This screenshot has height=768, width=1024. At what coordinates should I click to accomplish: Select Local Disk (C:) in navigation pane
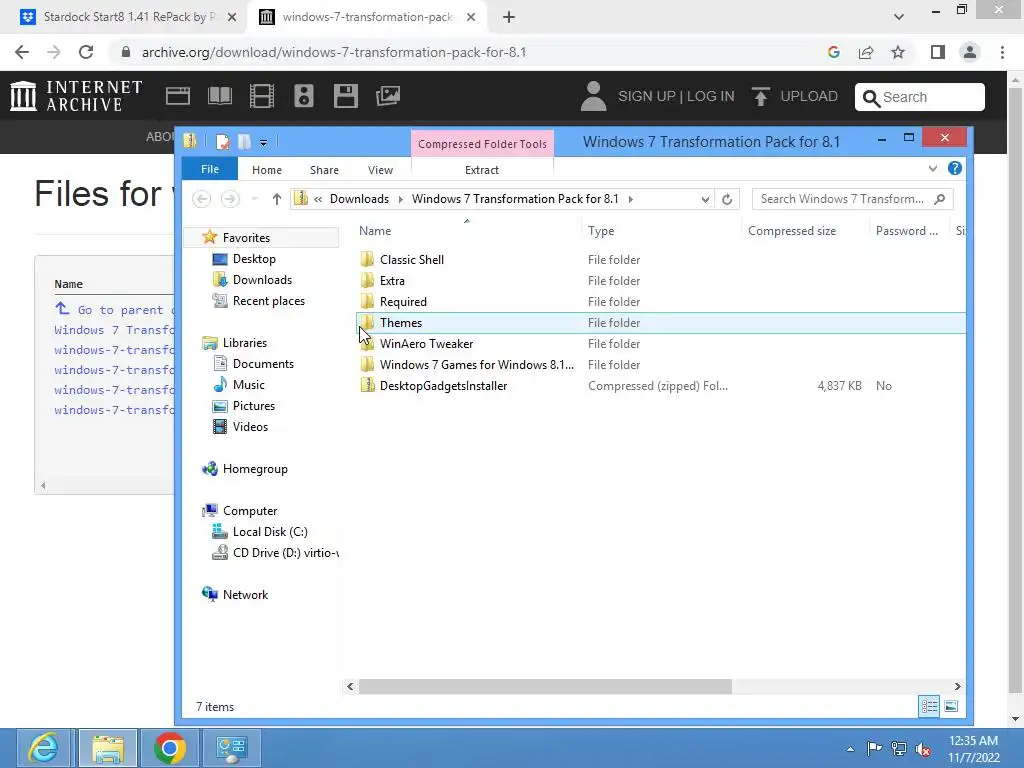(270, 532)
